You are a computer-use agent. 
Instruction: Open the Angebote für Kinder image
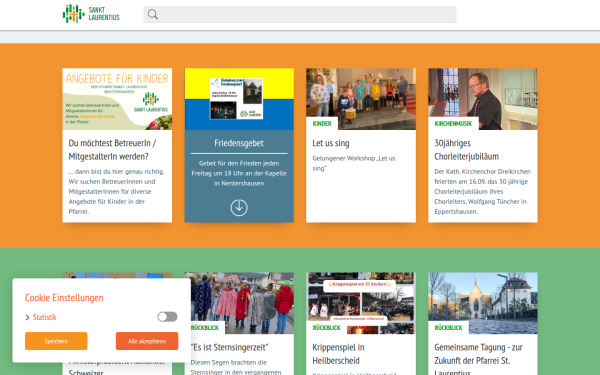click(x=117, y=99)
